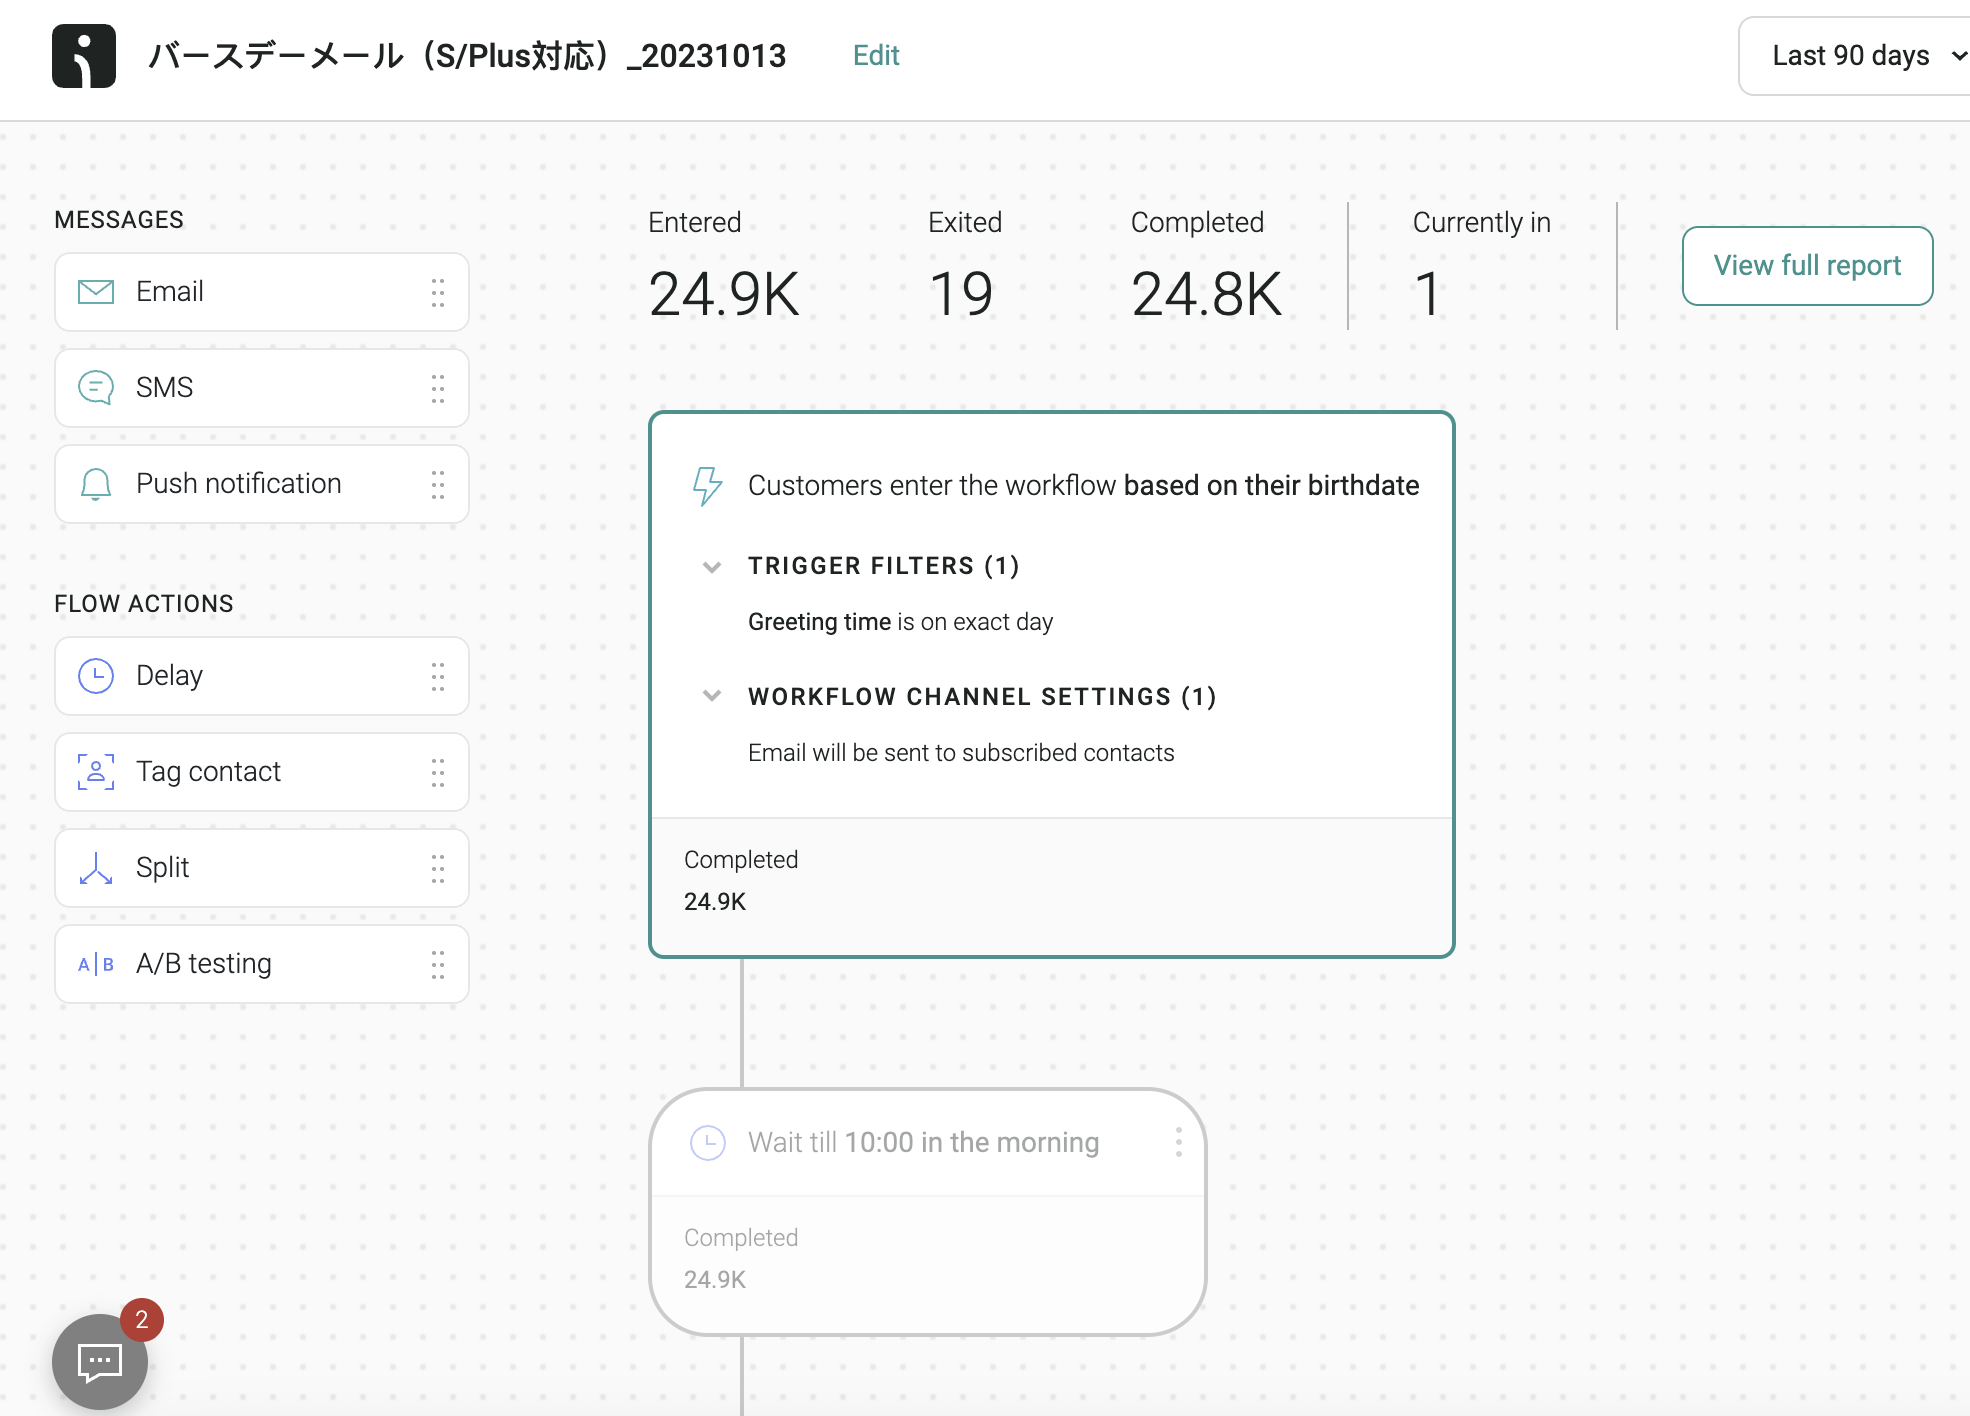The width and height of the screenshot is (1970, 1416).
Task: Click the Currently in 1 value
Action: 1427,294
